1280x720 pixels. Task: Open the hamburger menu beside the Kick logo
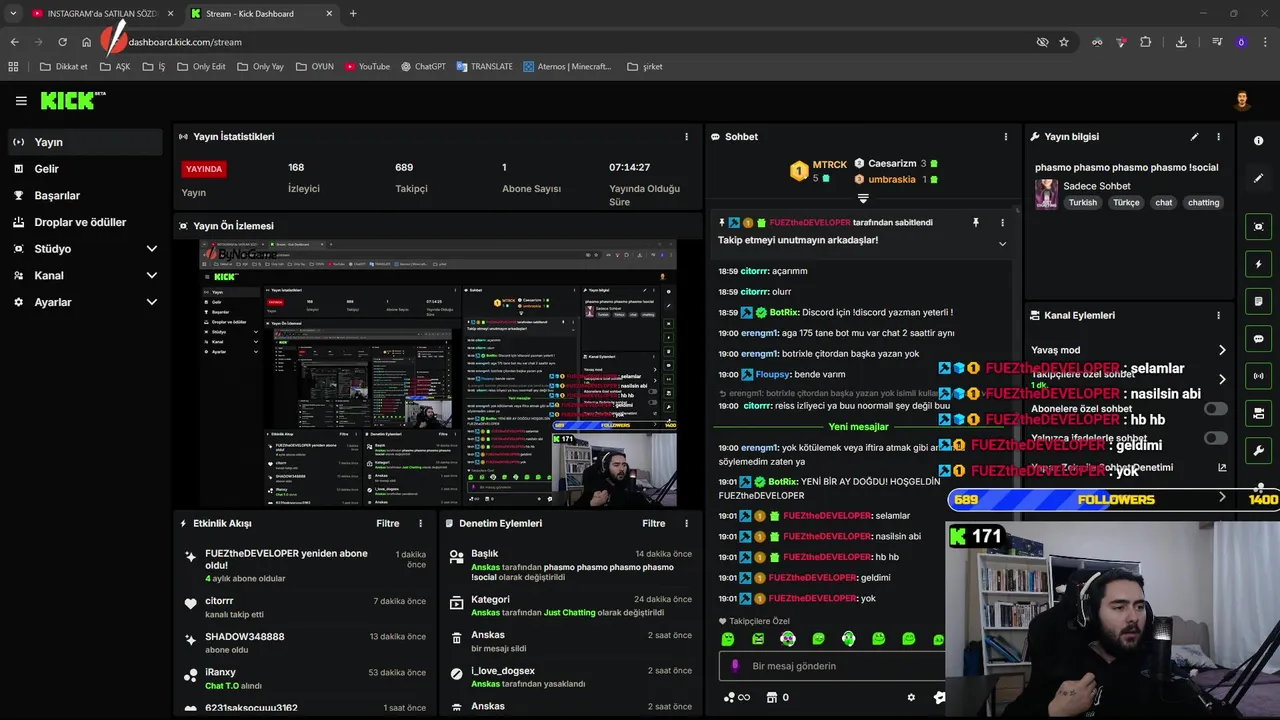pyautogui.click(x=21, y=101)
